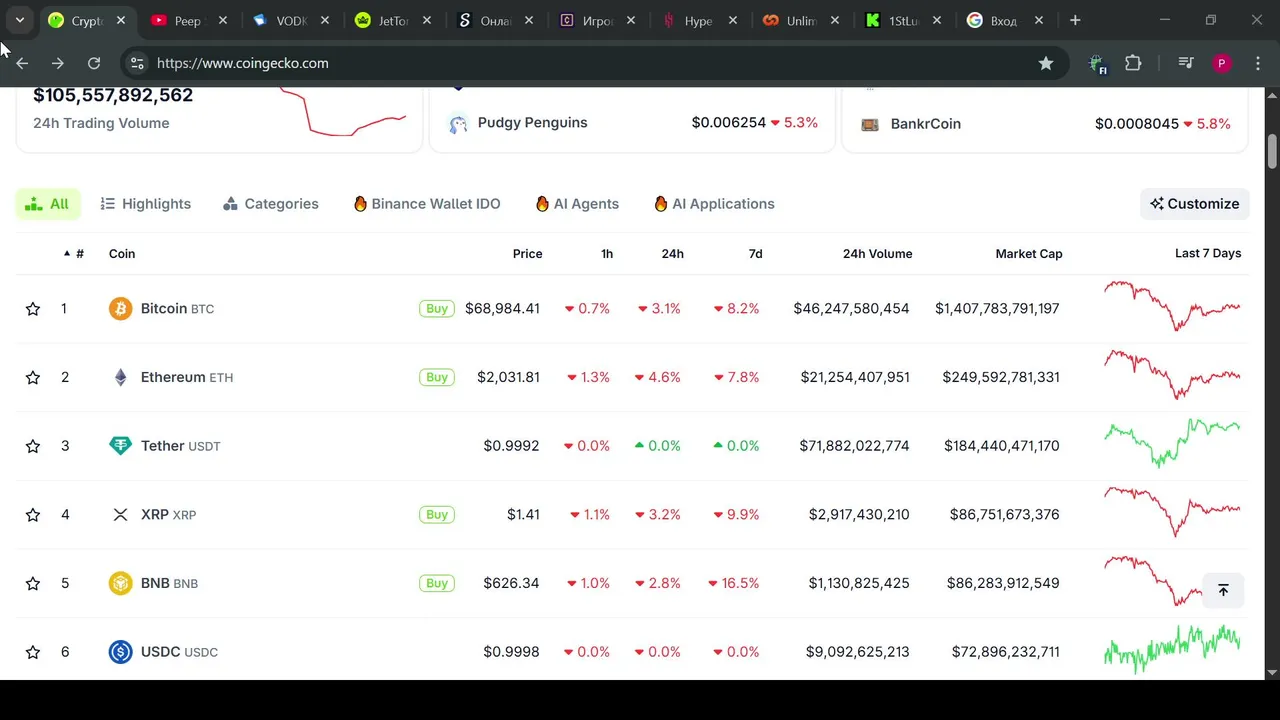Click the XRP coin logo
Image resolution: width=1280 pixels, height=720 pixels.
(x=120, y=514)
